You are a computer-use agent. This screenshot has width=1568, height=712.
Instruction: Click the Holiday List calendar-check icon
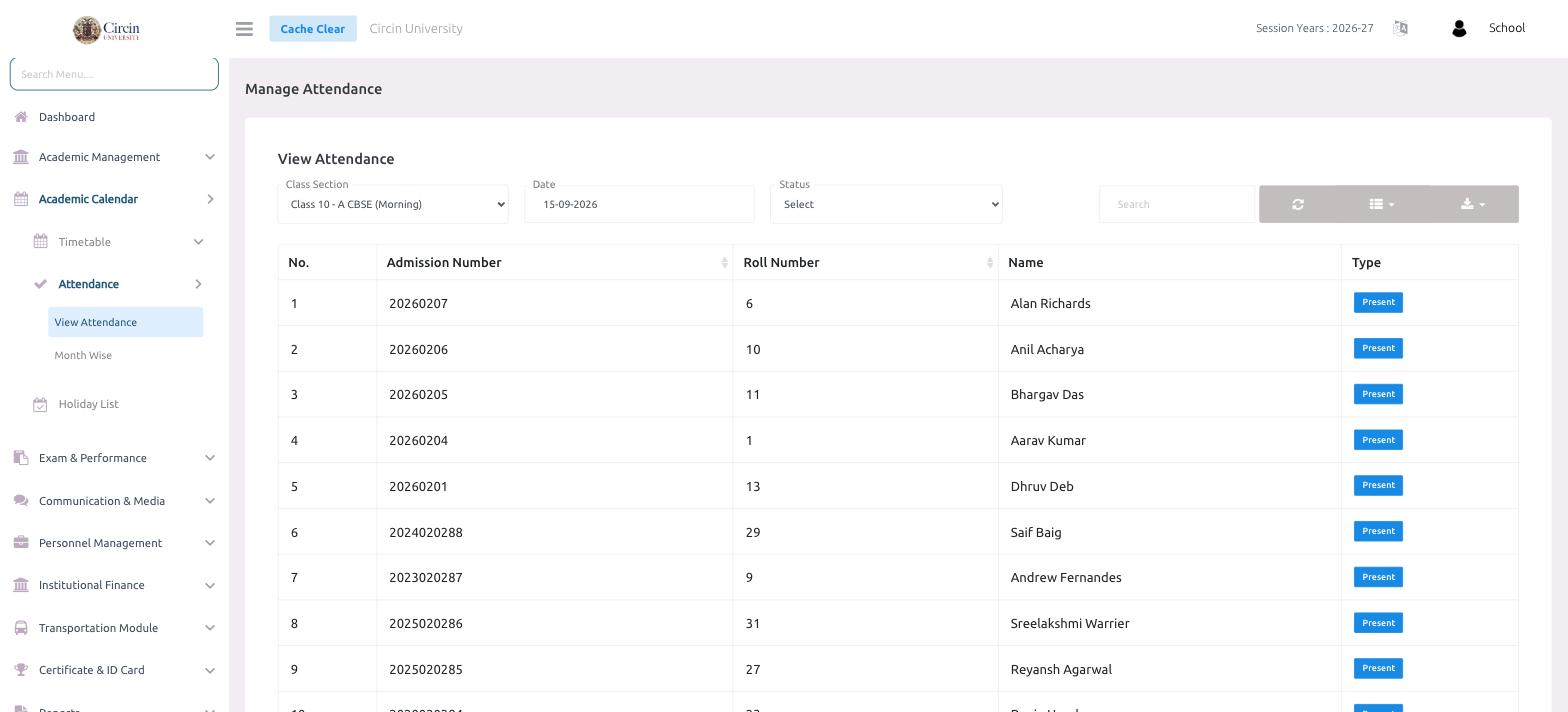click(x=40, y=404)
